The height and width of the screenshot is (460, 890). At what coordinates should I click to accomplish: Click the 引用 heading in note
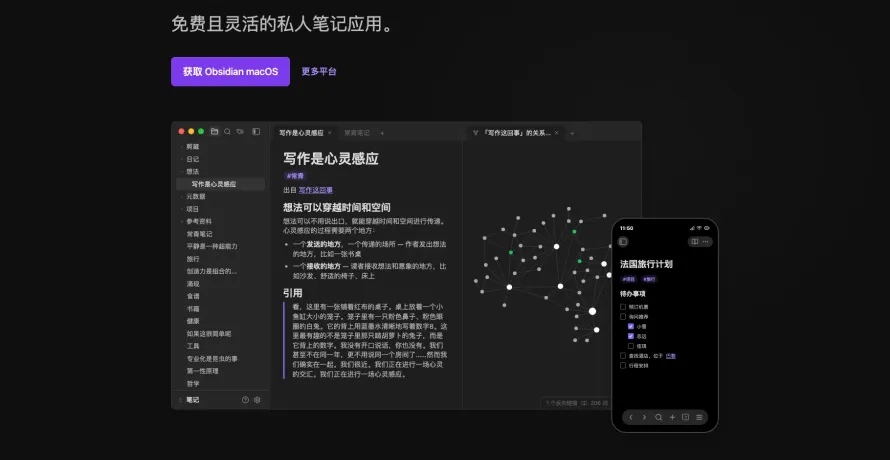293,293
